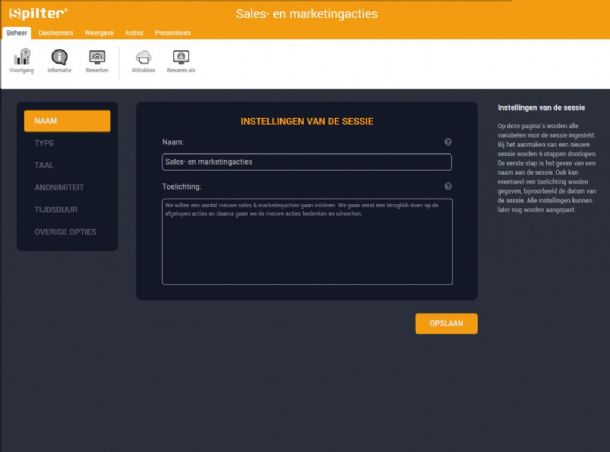Image resolution: width=610 pixels, height=452 pixels.
Task: Switch to the Acties tab
Action: 134,33
